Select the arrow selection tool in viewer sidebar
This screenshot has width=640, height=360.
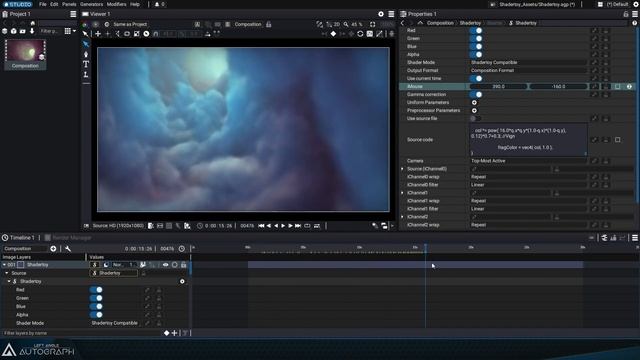86,44
